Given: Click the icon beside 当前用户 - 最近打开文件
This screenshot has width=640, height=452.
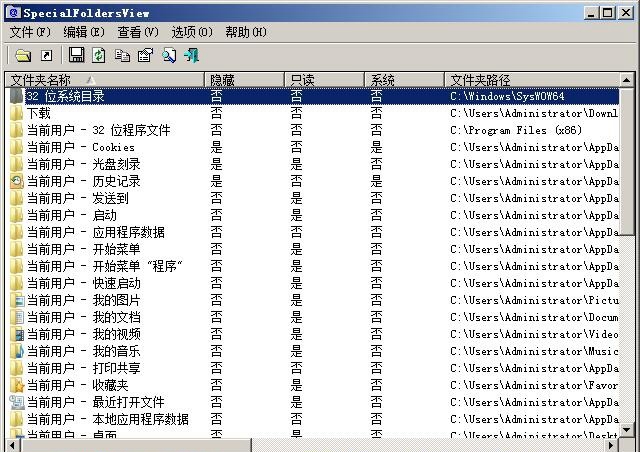Looking at the screenshot, I should click(x=17, y=402).
